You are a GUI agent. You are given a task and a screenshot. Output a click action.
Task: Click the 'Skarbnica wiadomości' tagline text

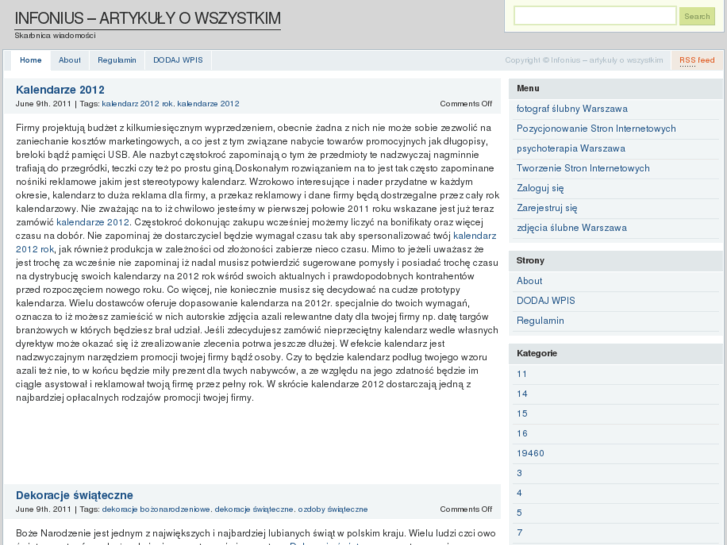pyautogui.click(x=55, y=35)
